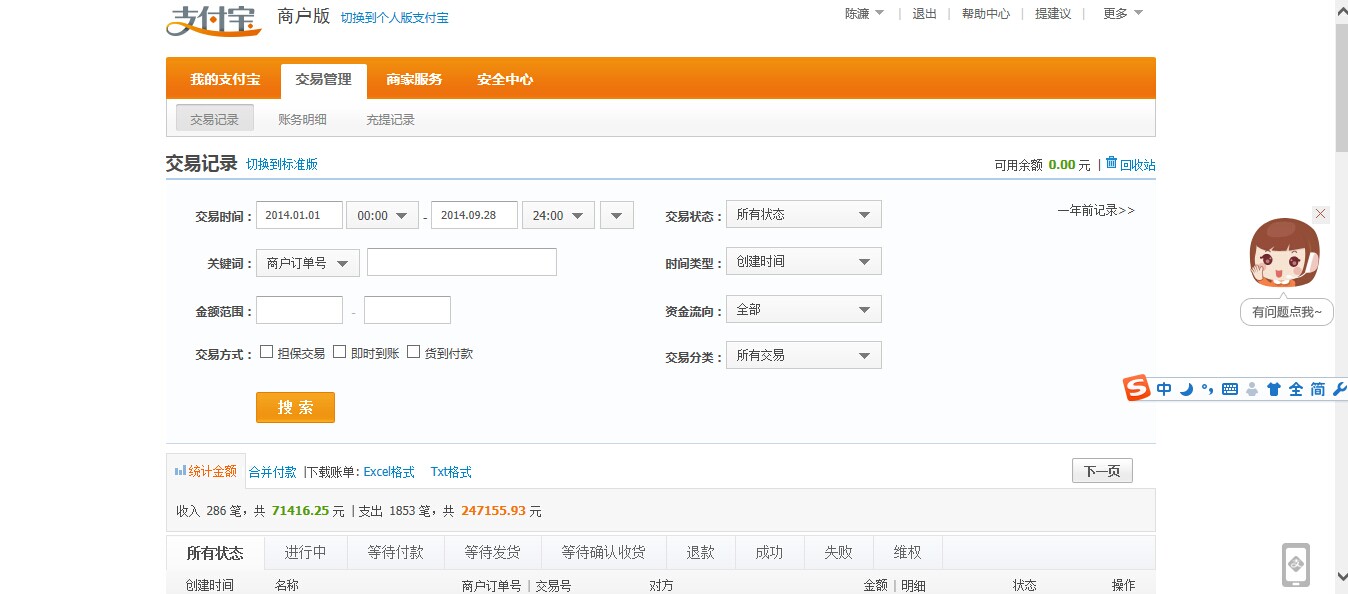Viewport: 1348px width, 594px height.
Task: Open the Sogou skin shirt icon
Action: 1273,390
